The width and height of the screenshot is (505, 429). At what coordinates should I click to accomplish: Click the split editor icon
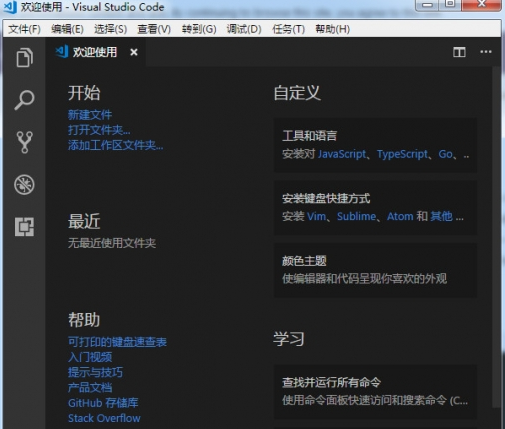coord(459,52)
